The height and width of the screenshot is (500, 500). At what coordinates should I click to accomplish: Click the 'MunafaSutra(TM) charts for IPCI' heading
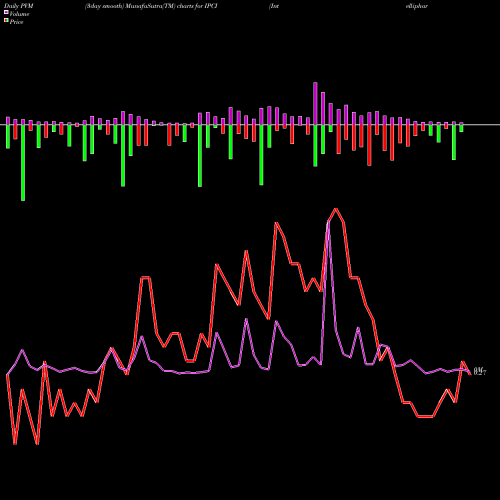pos(171,6)
